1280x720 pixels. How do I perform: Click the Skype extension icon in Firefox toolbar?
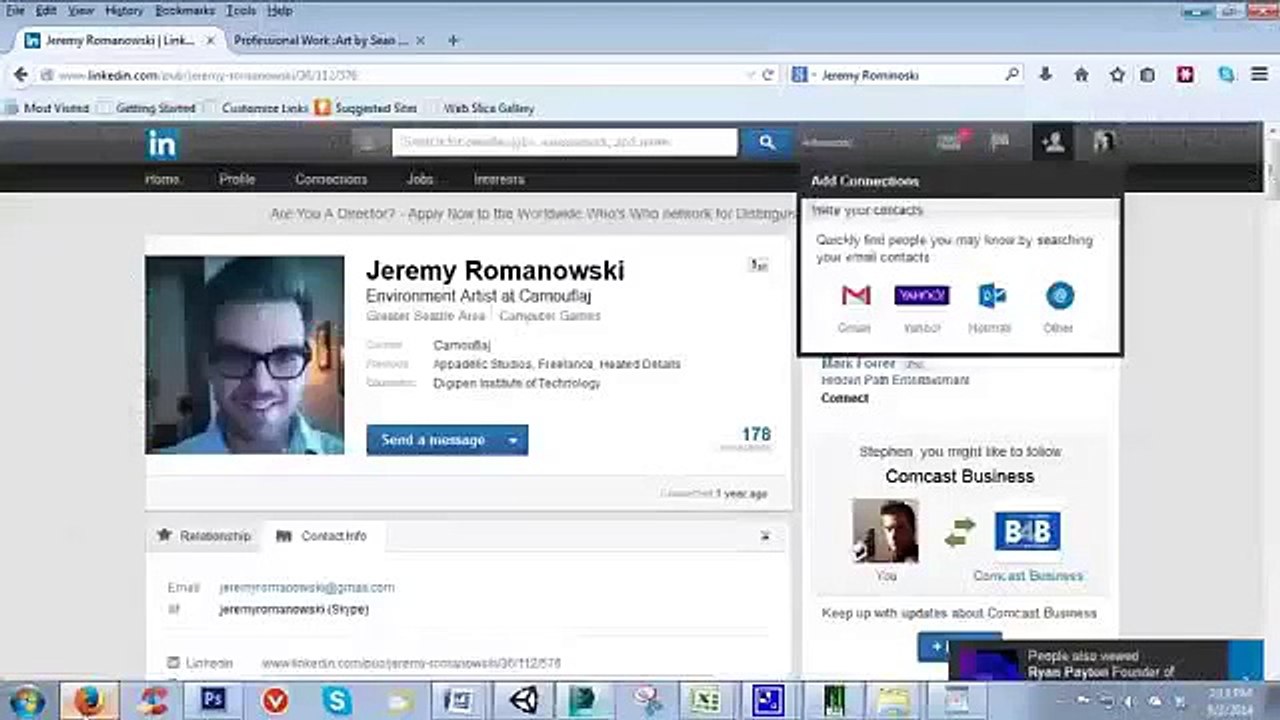1226,75
